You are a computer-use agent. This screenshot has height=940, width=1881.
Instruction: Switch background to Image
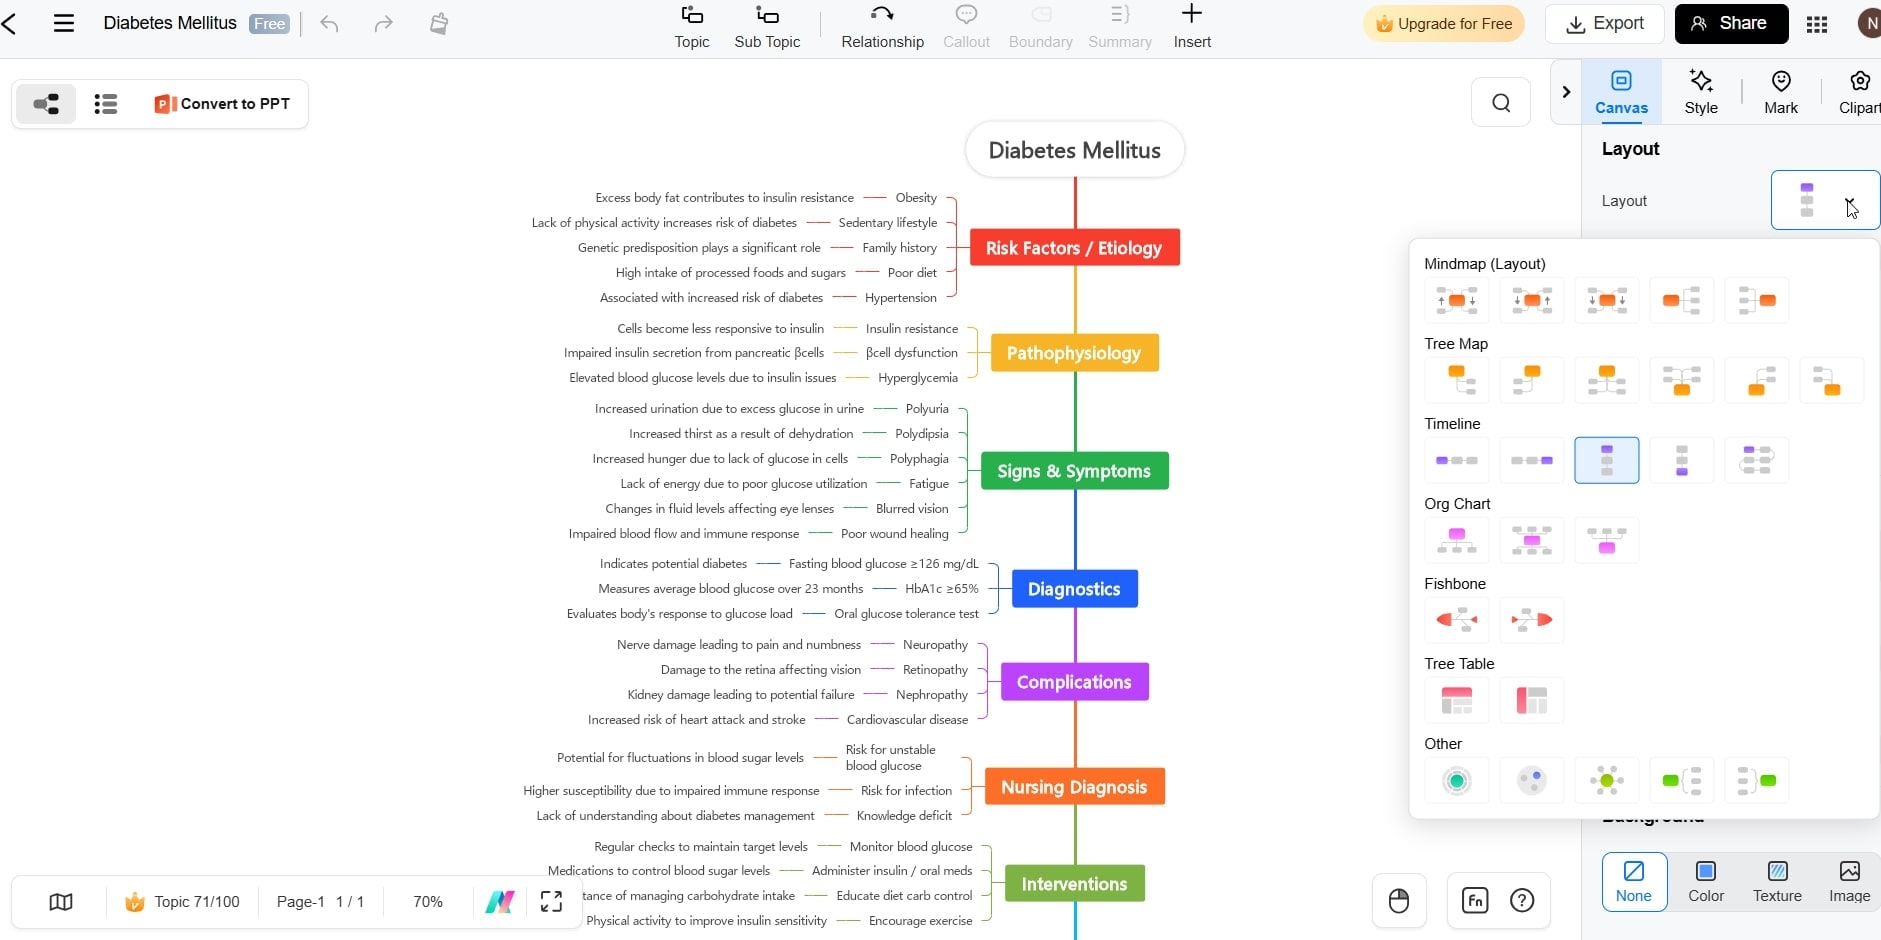tap(1850, 882)
